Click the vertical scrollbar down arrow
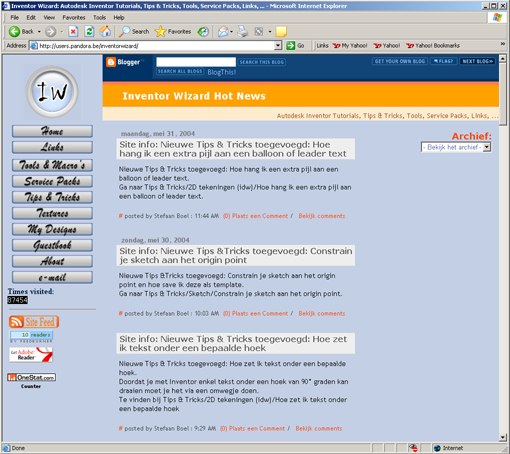This screenshot has width=510, height=454. point(503,437)
